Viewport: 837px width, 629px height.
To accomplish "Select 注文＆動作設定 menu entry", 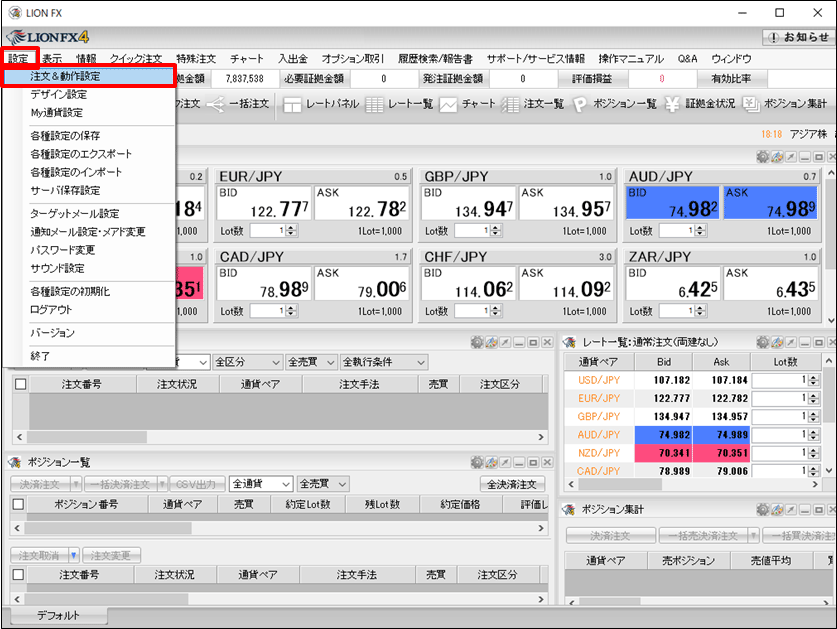I will coord(90,76).
